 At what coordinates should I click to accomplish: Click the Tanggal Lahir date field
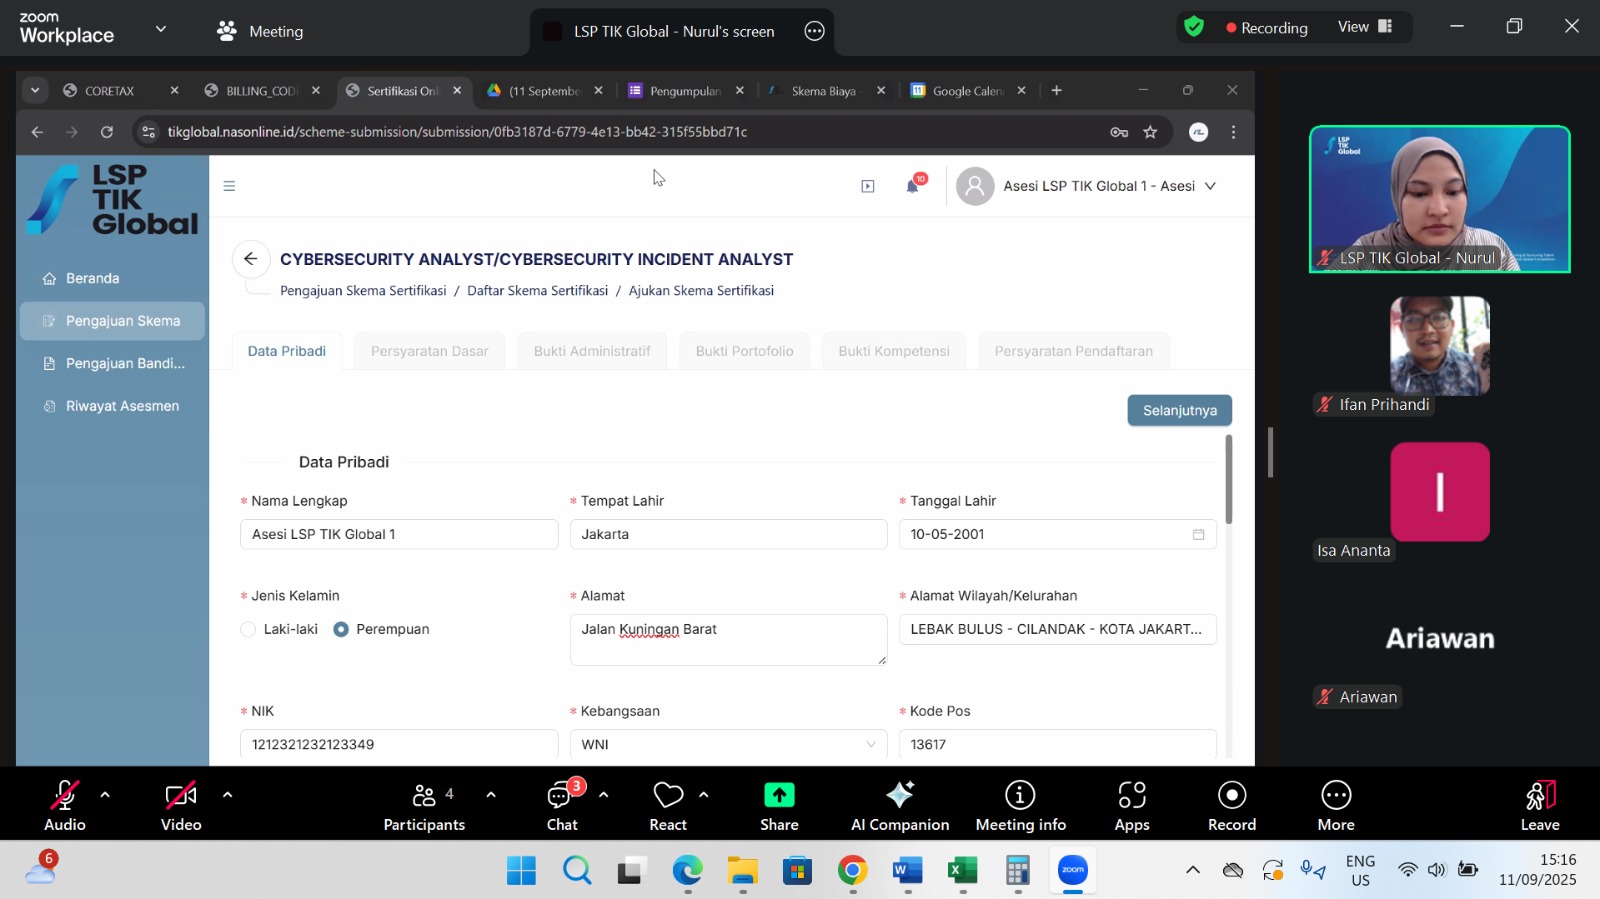pos(1045,534)
